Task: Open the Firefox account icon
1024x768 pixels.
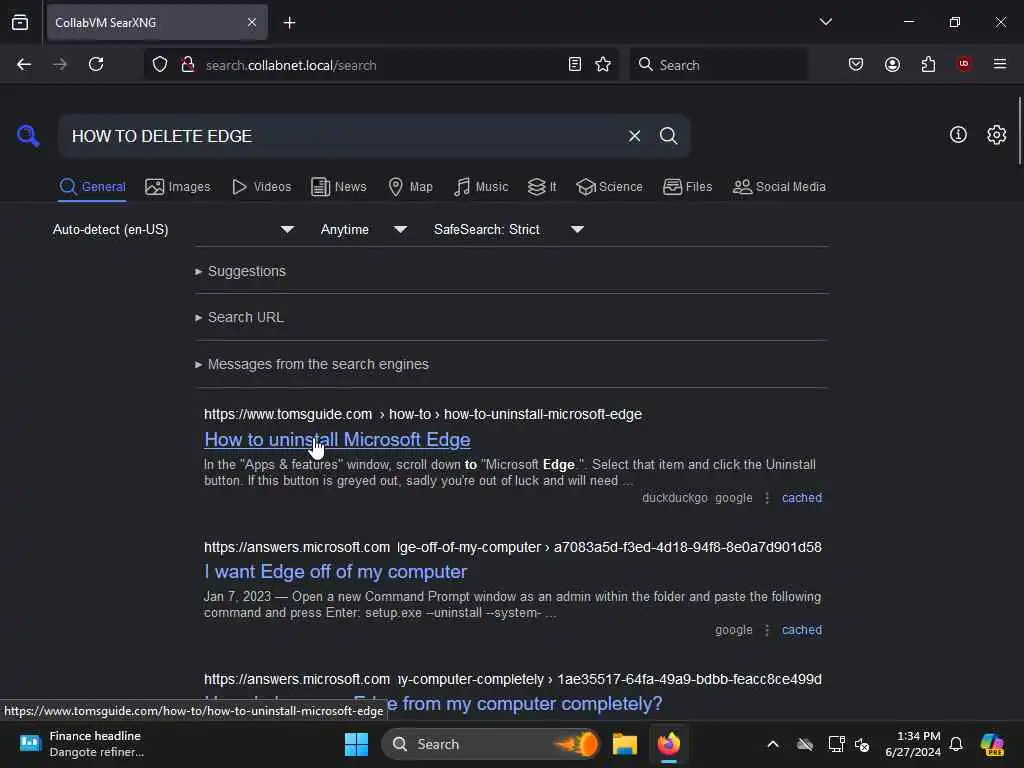Action: click(892, 64)
